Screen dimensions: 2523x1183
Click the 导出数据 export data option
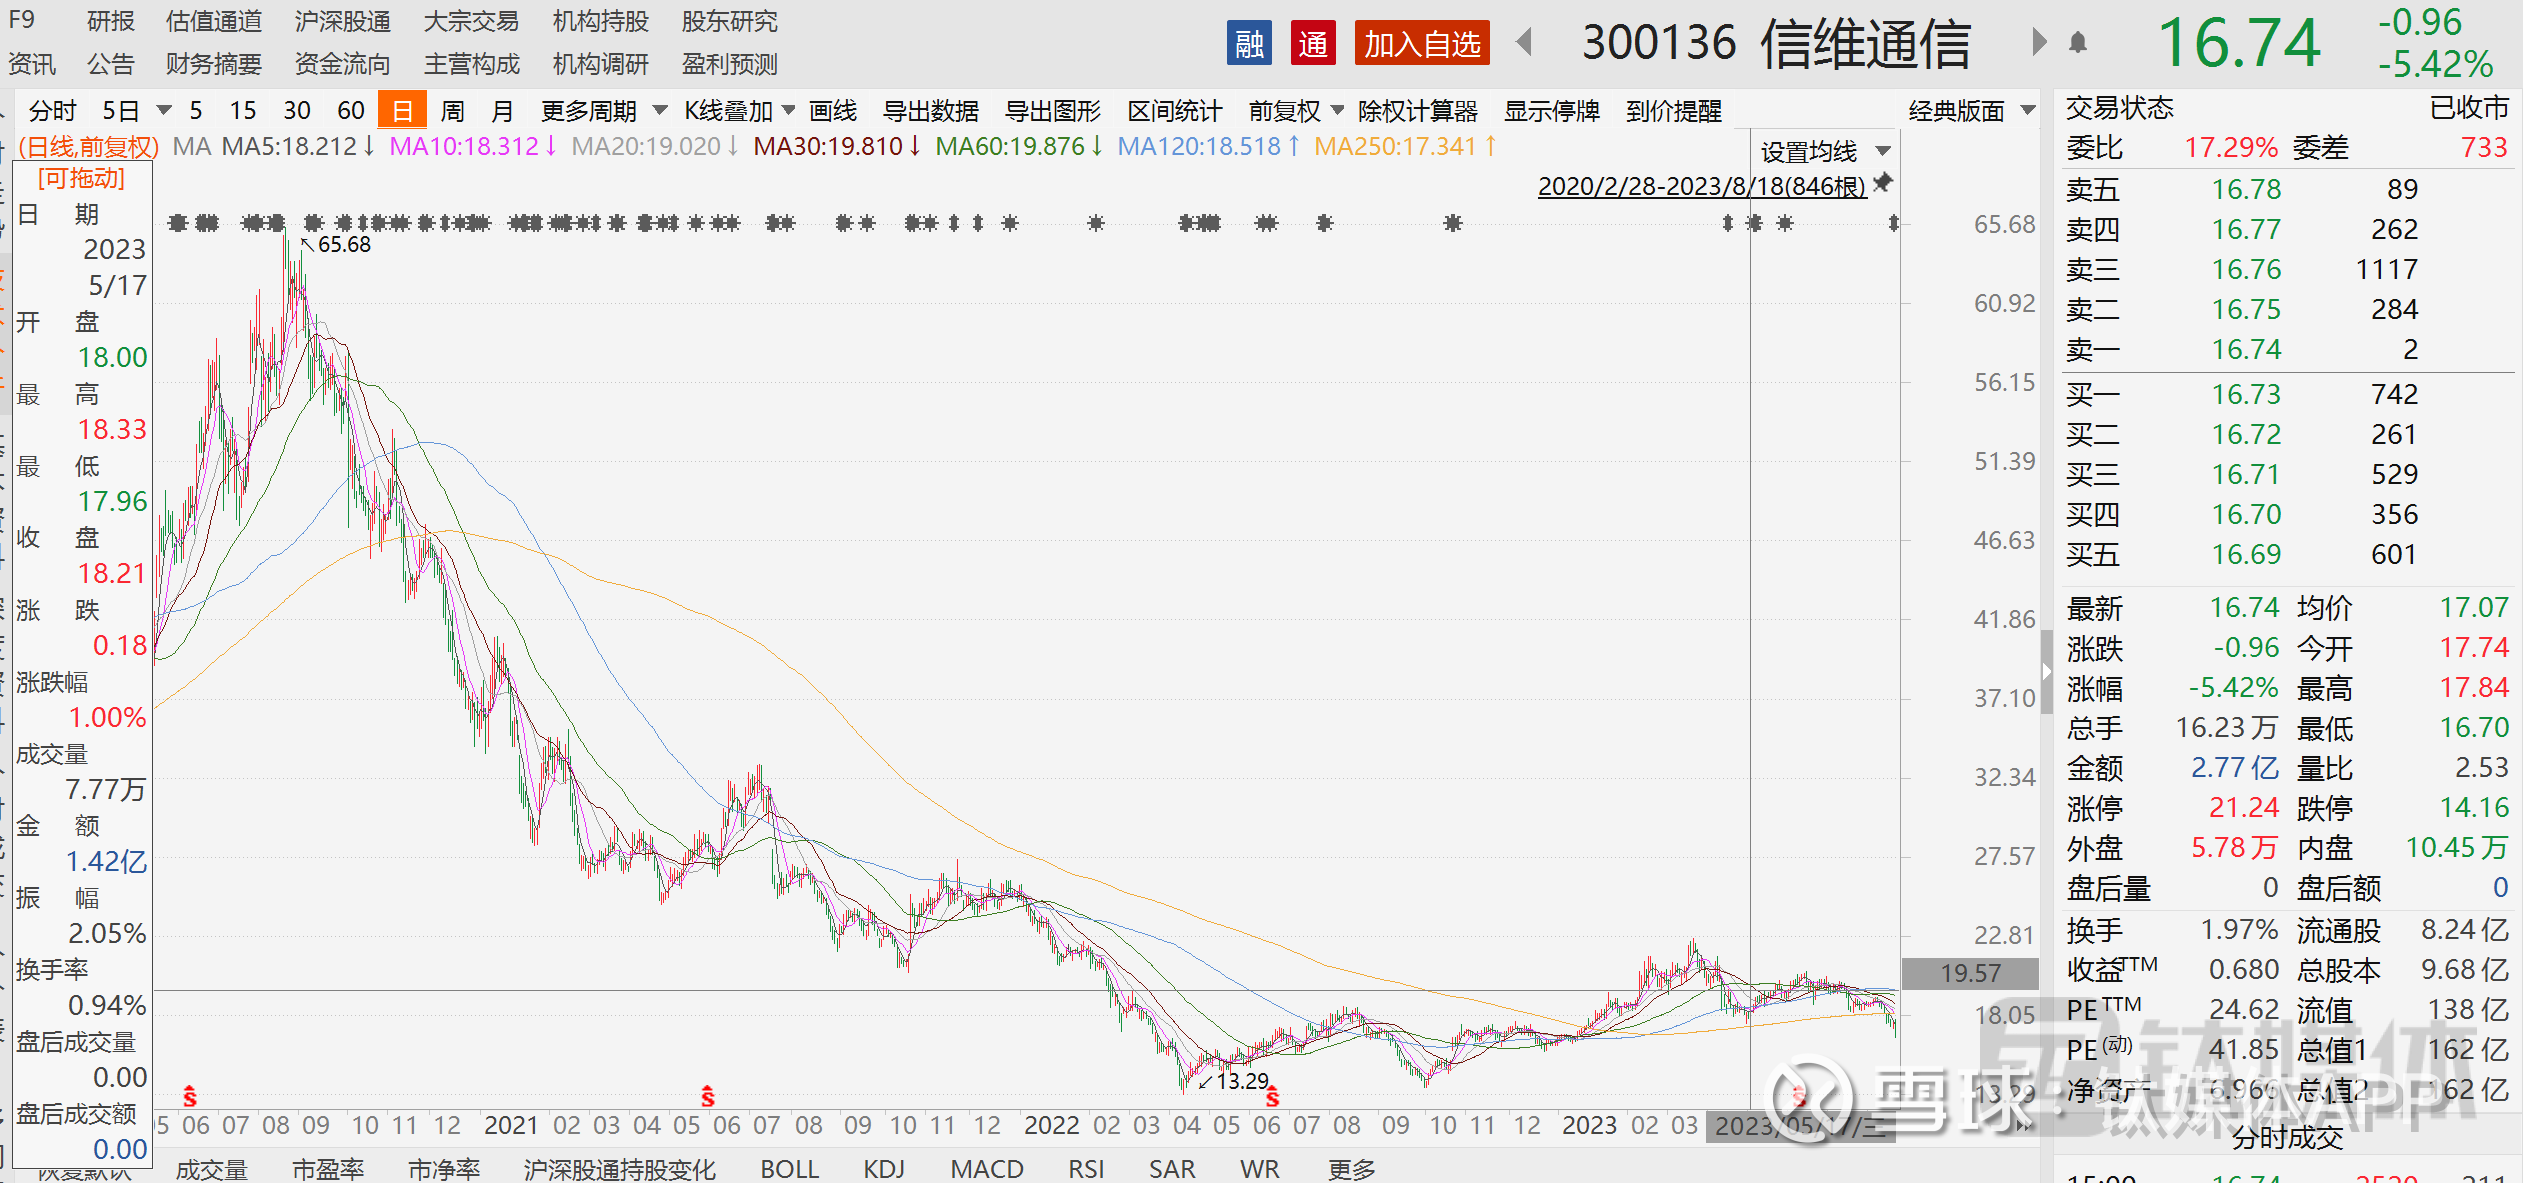[929, 110]
